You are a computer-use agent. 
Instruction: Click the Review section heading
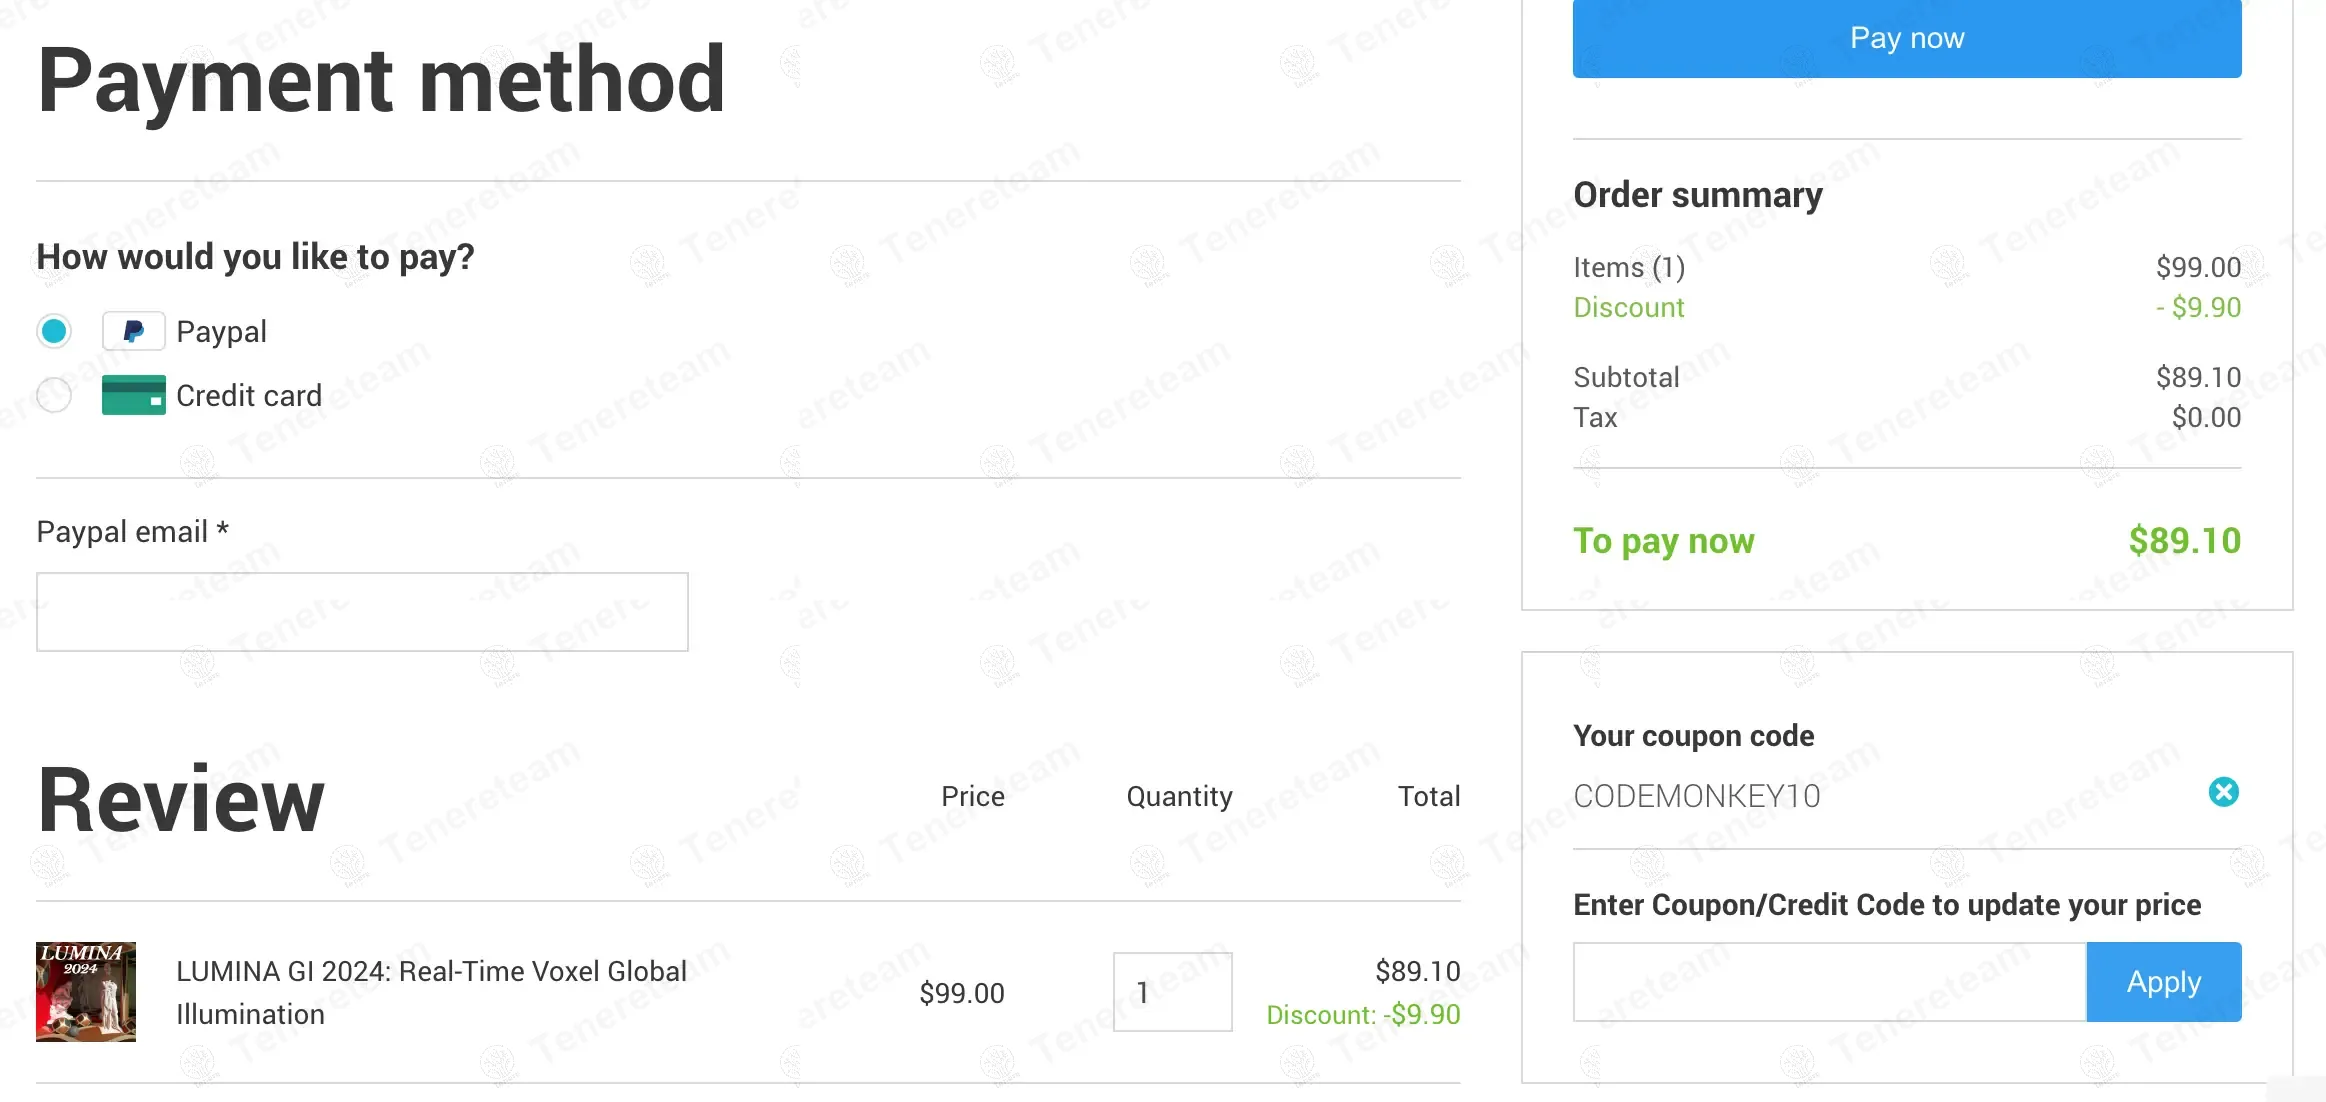181,799
